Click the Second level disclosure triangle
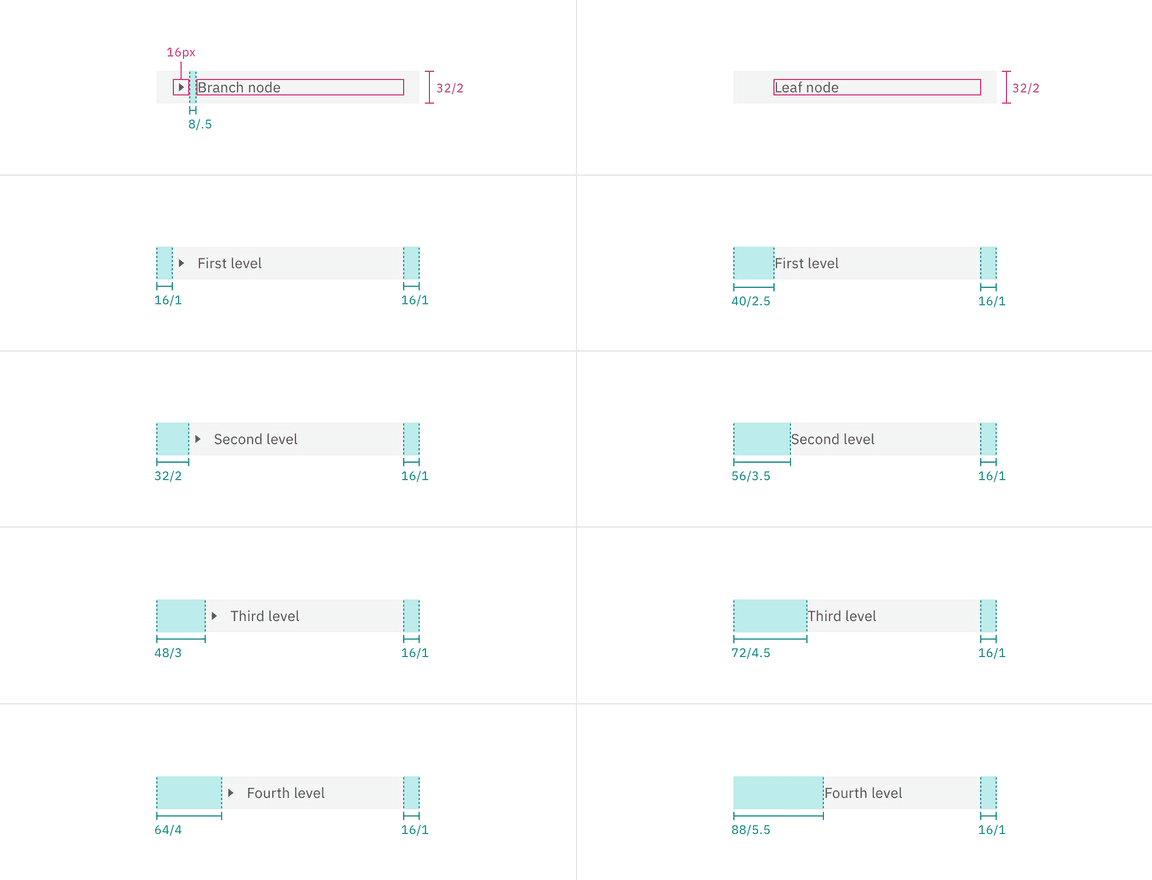The width and height of the screenshot is (1152, 880). tap(198, 439)
